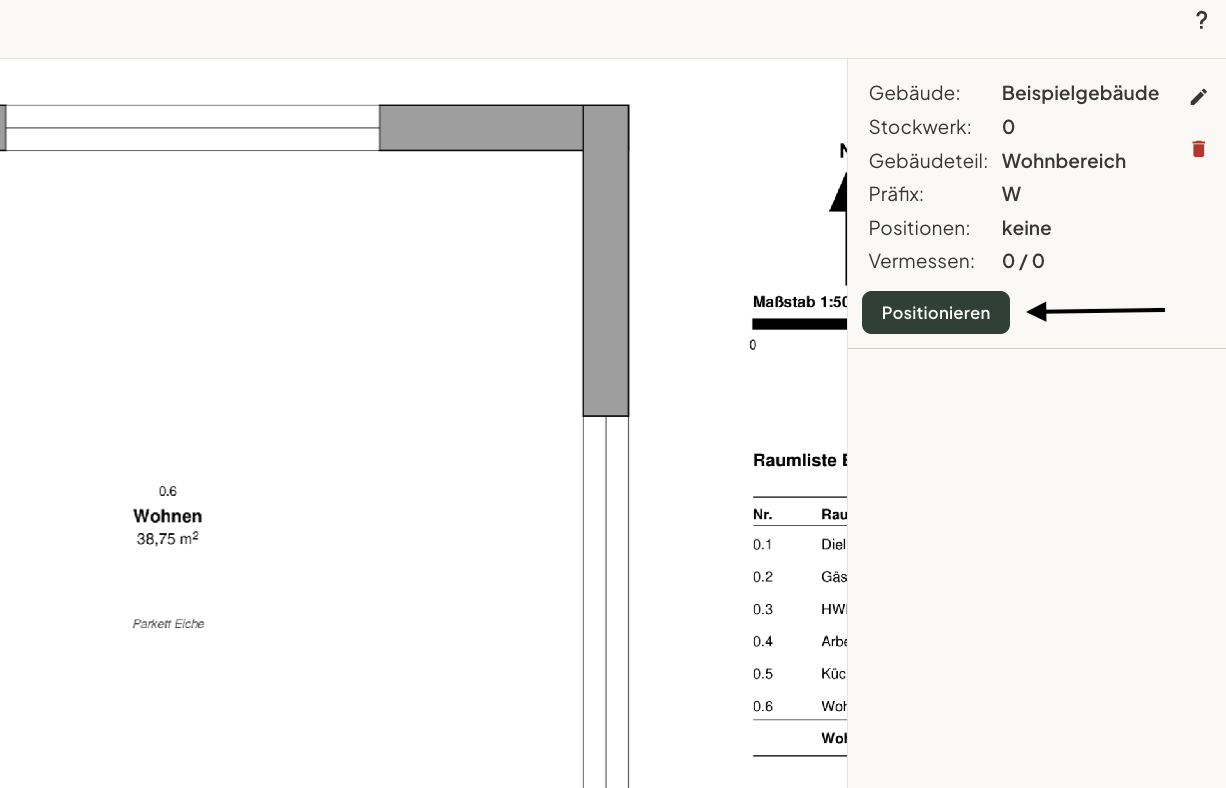Click the Nr. column header
Viewport: 1226px width, 788px height.
point(762,515)
